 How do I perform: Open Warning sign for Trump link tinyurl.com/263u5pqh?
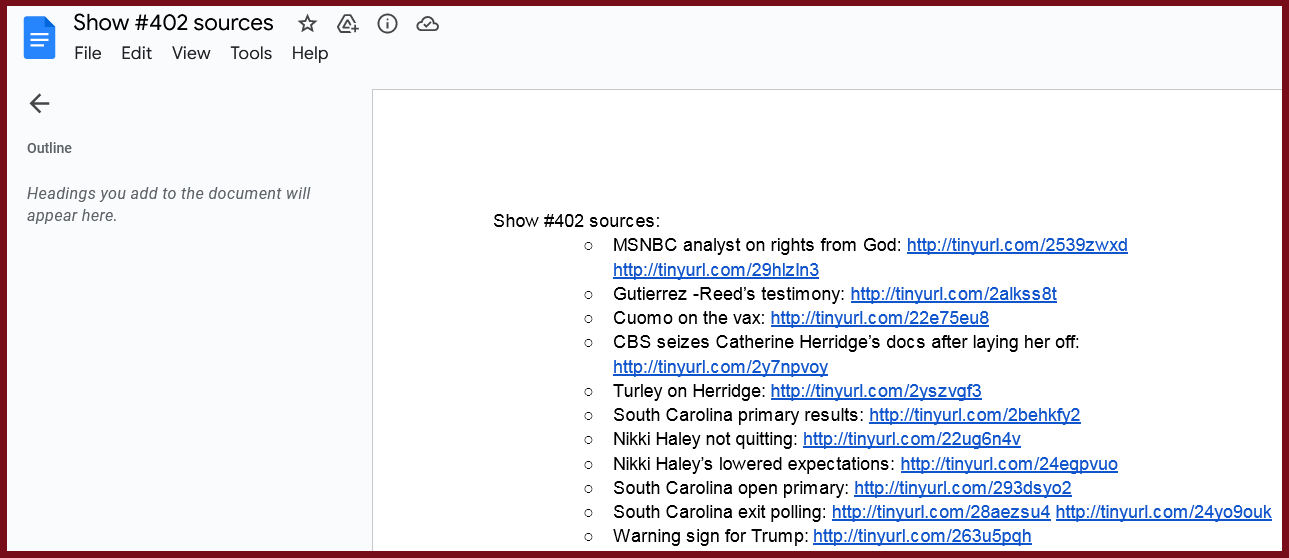[x=922, y=536]
